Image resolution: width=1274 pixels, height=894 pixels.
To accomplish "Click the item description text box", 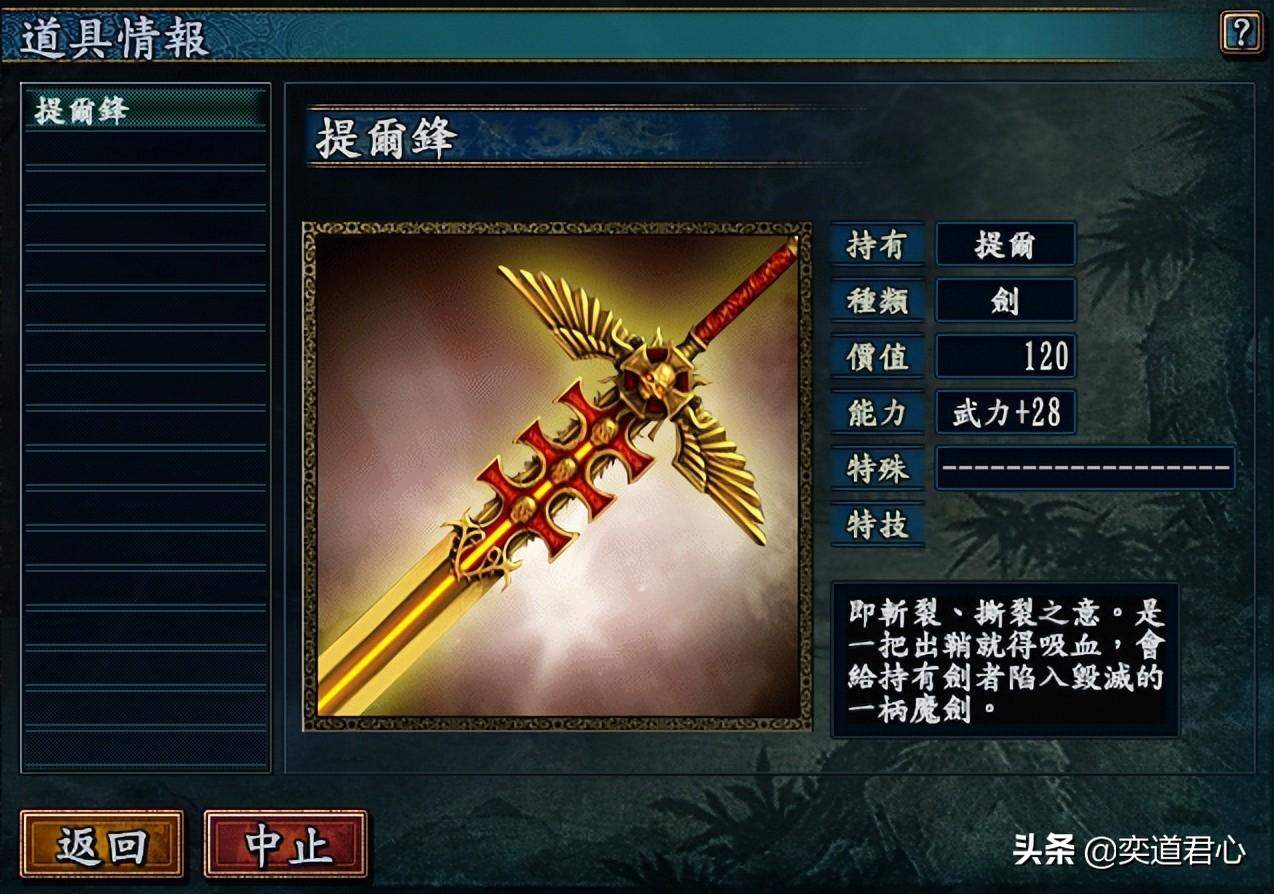I will (x=1005, y=660).
